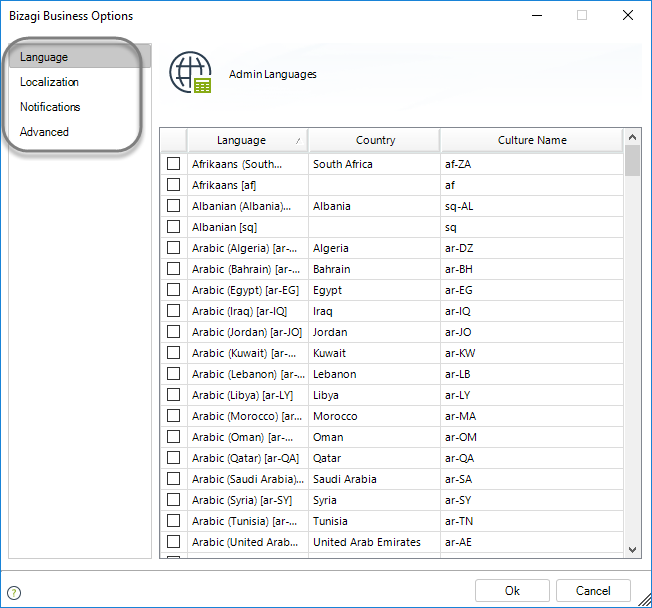Toggle the Arabic (Lebanon) checkbox
The height and width of the screenshot is (608, 652).
(173, 373)
